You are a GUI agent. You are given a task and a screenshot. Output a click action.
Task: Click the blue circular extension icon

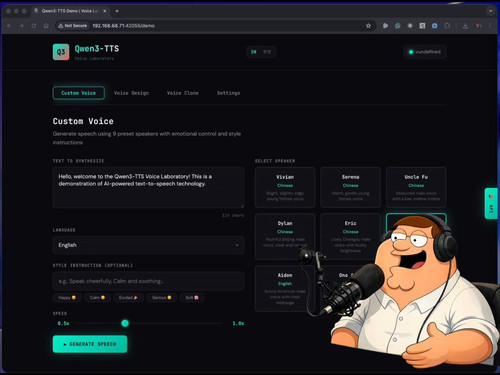pyautogui.click(x=435, y=26)
